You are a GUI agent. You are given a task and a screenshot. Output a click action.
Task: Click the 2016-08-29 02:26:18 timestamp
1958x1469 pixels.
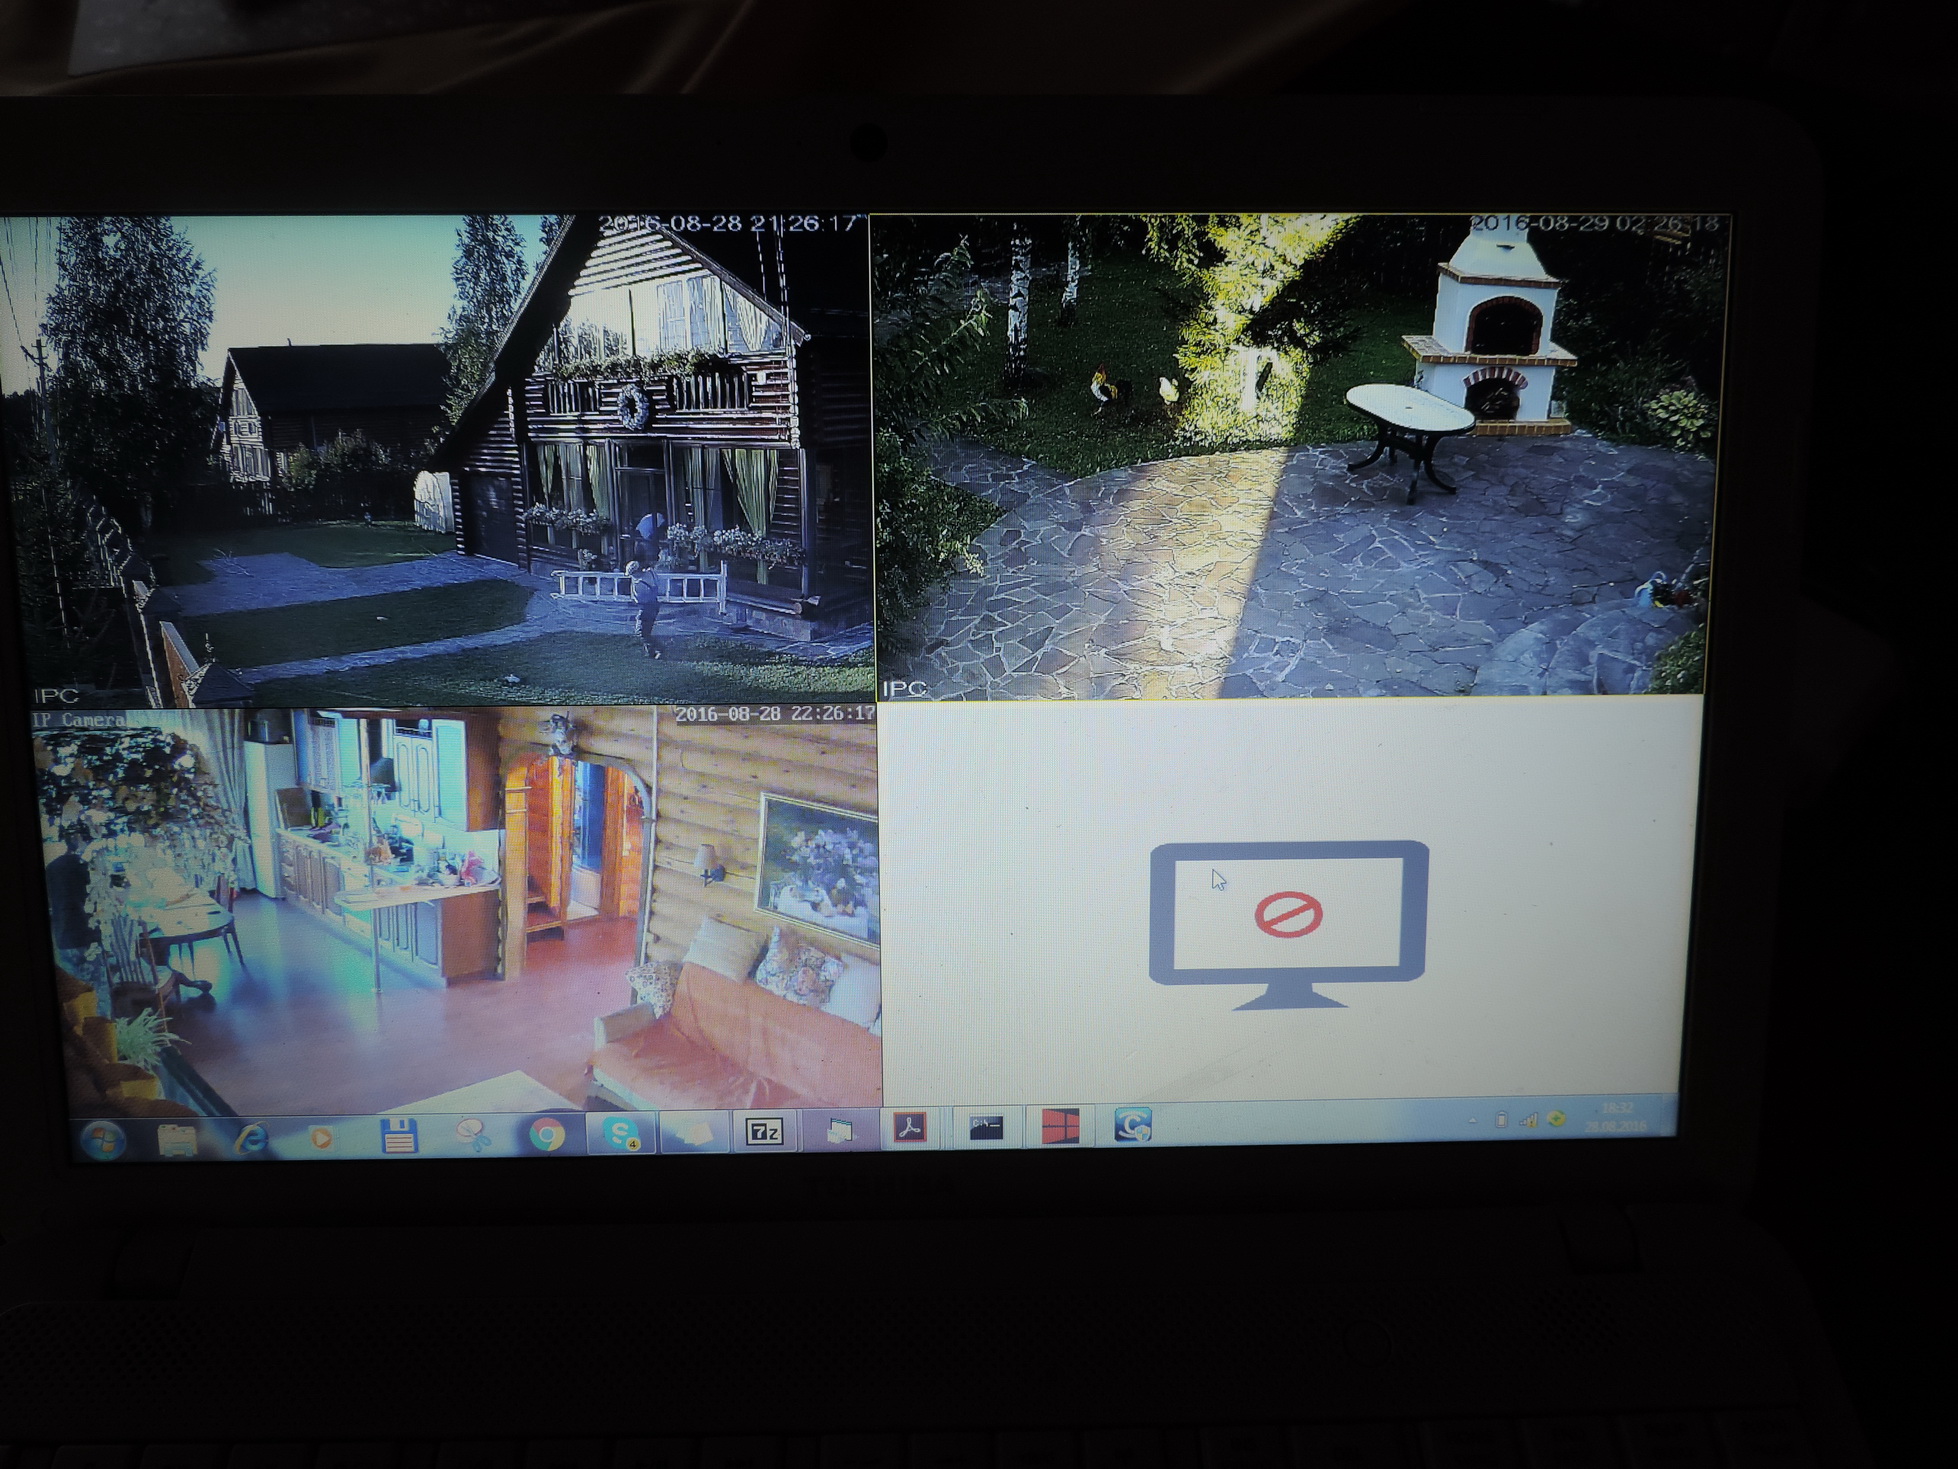[x=1594, y=224]
